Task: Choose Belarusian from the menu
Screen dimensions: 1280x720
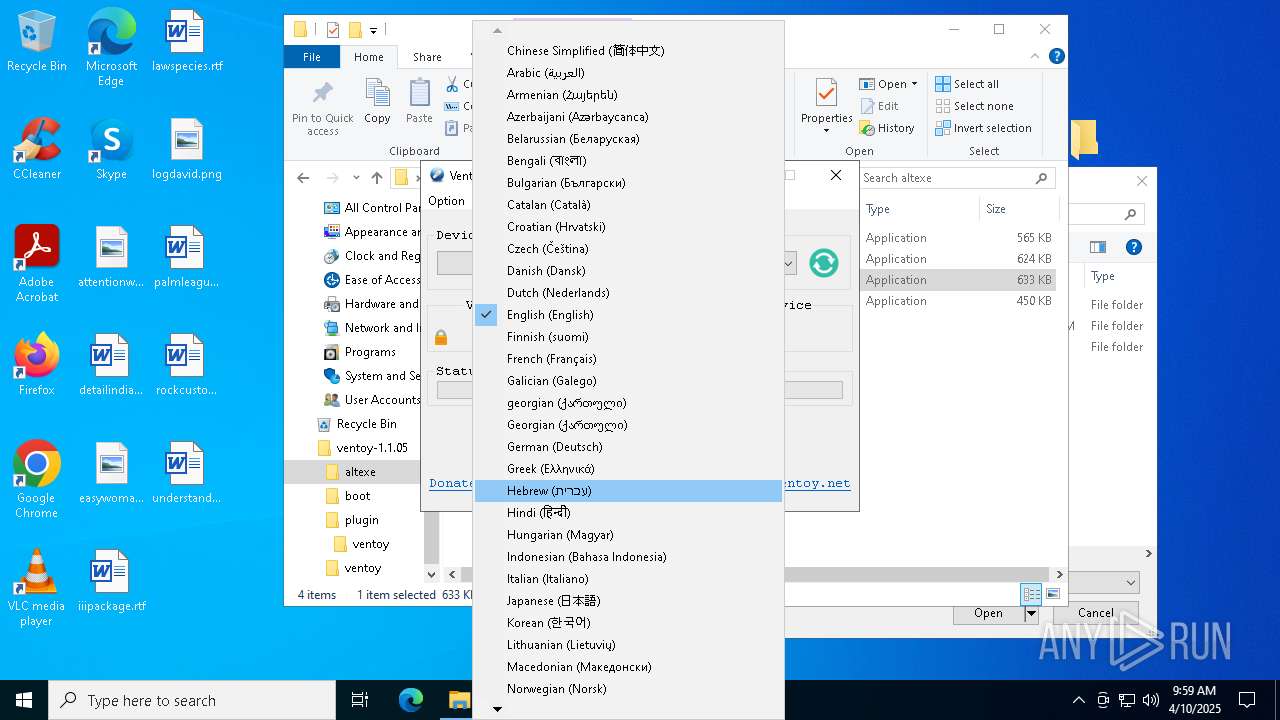Action: (x=628, y=139)
